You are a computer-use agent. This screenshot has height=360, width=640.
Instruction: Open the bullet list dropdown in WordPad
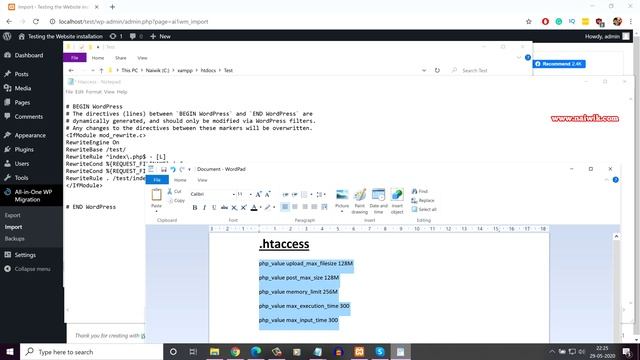pyautogui.click(x=311, y=194)
